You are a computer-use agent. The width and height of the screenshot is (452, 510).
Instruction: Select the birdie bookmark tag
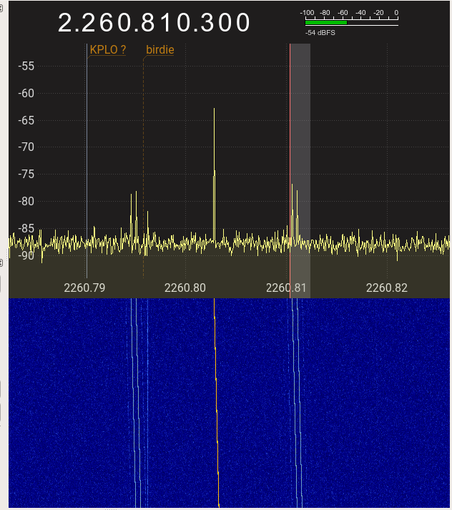click(160, 50)
